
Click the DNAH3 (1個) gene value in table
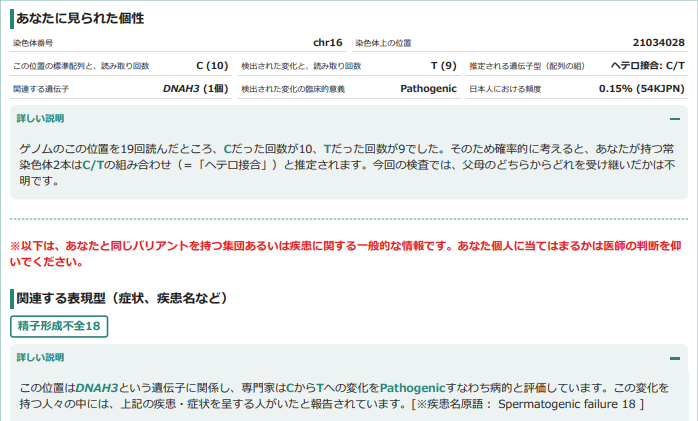click(196, 89)
